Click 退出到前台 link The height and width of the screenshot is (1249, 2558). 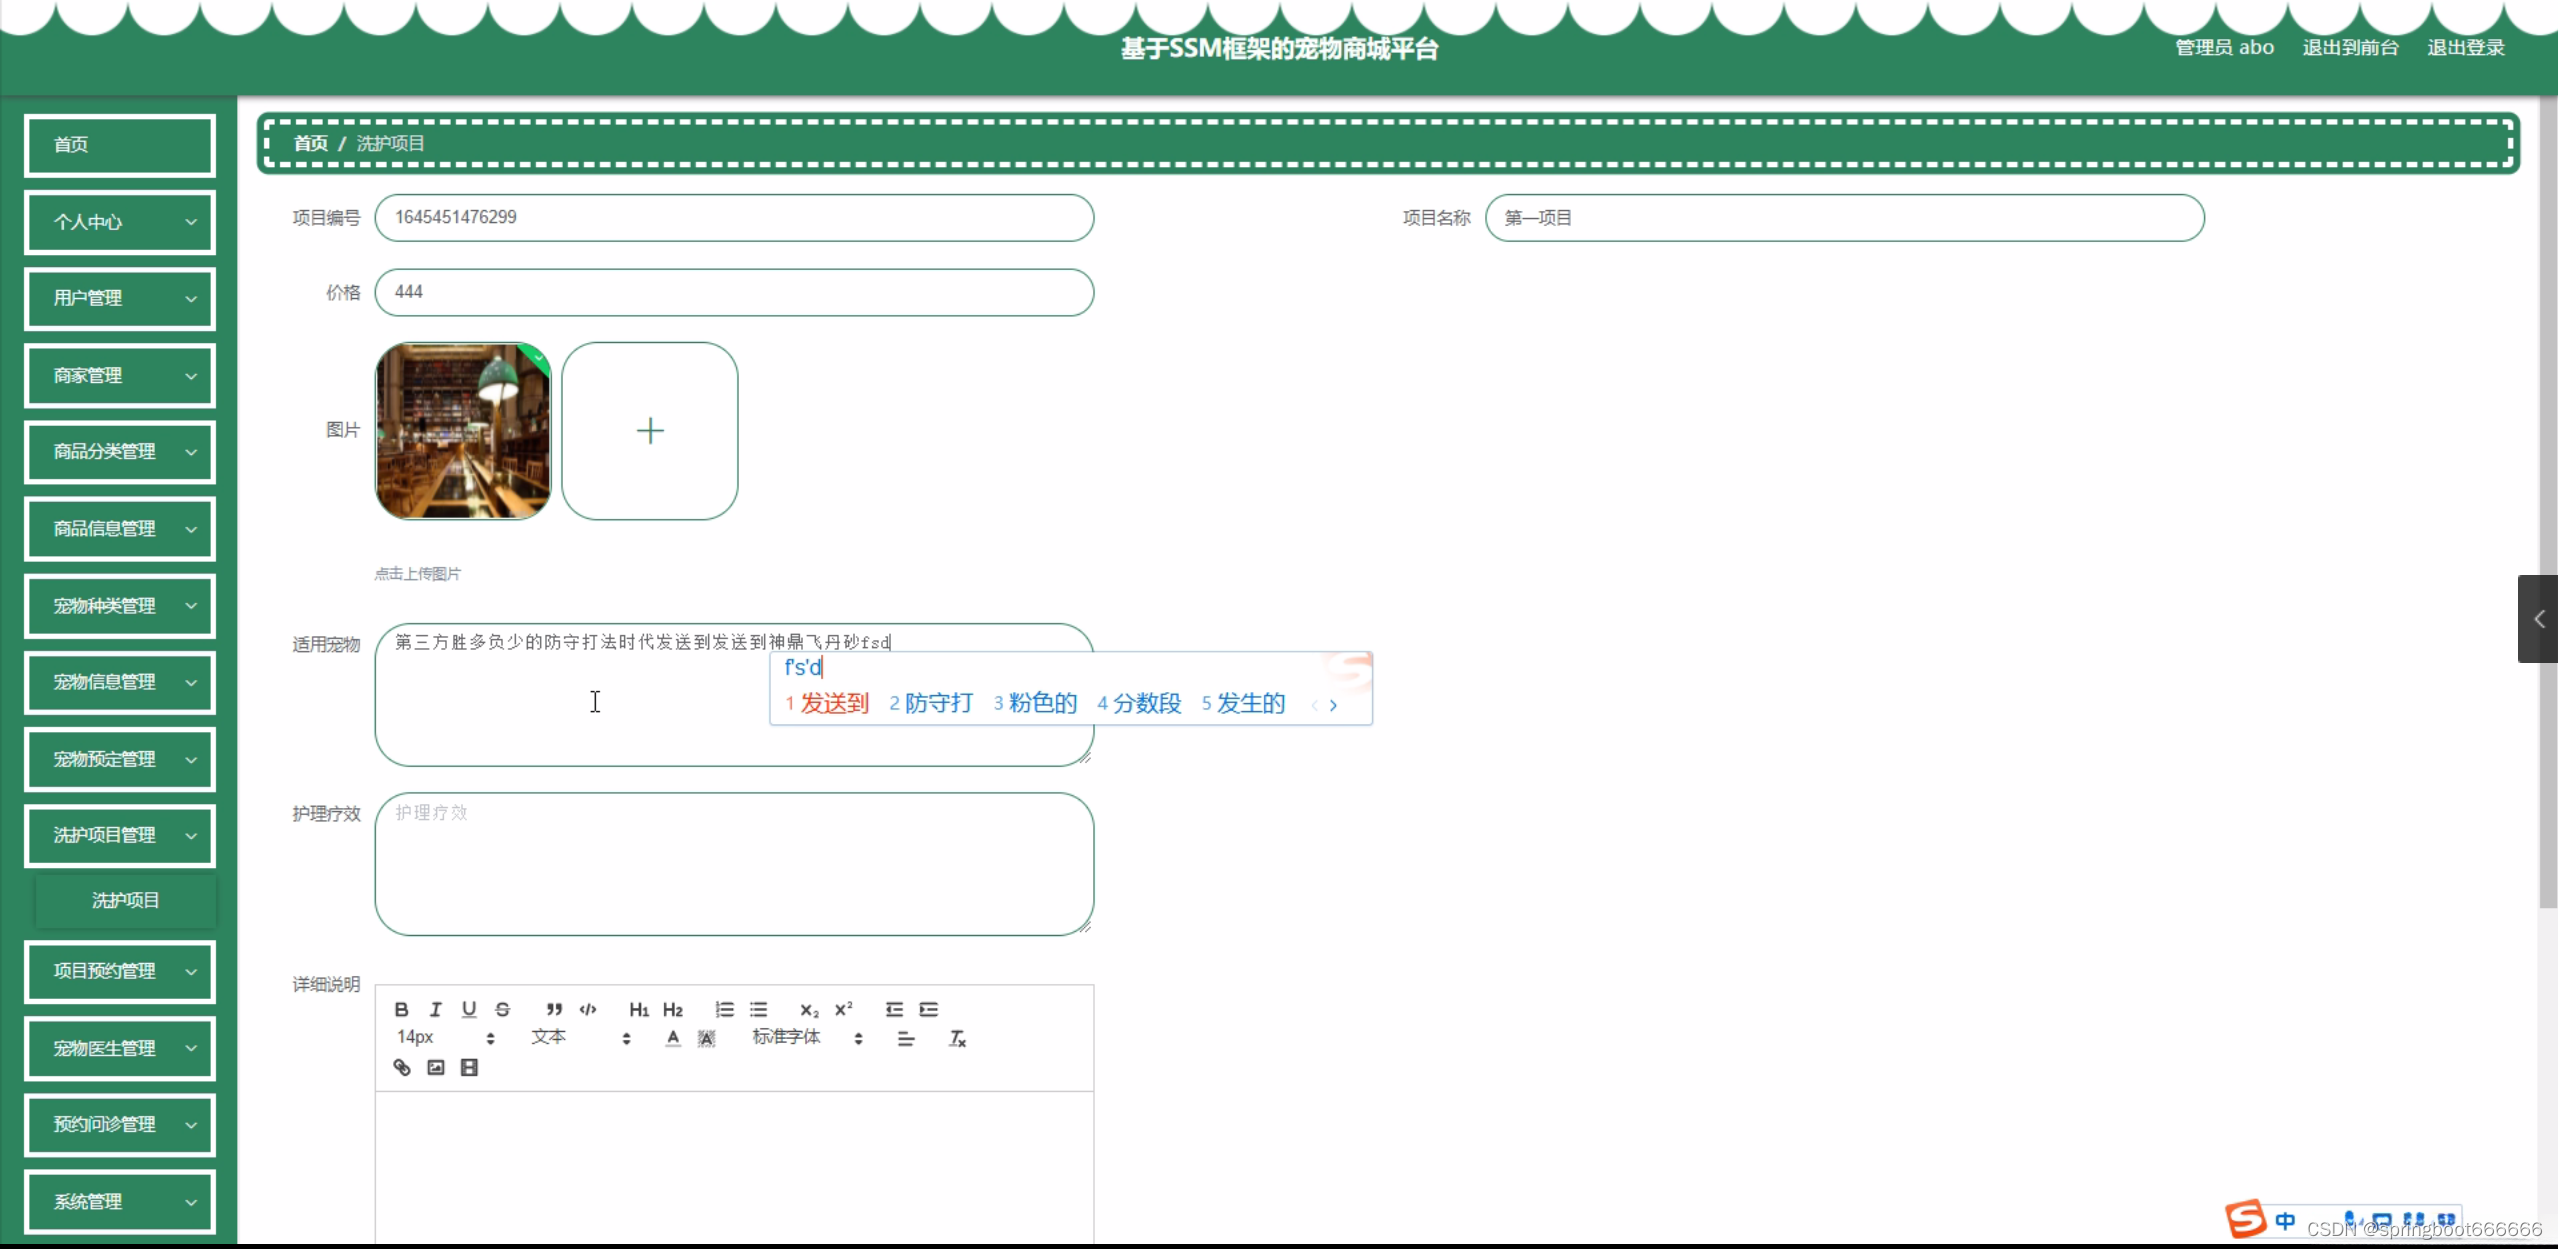pos(2350,48)
